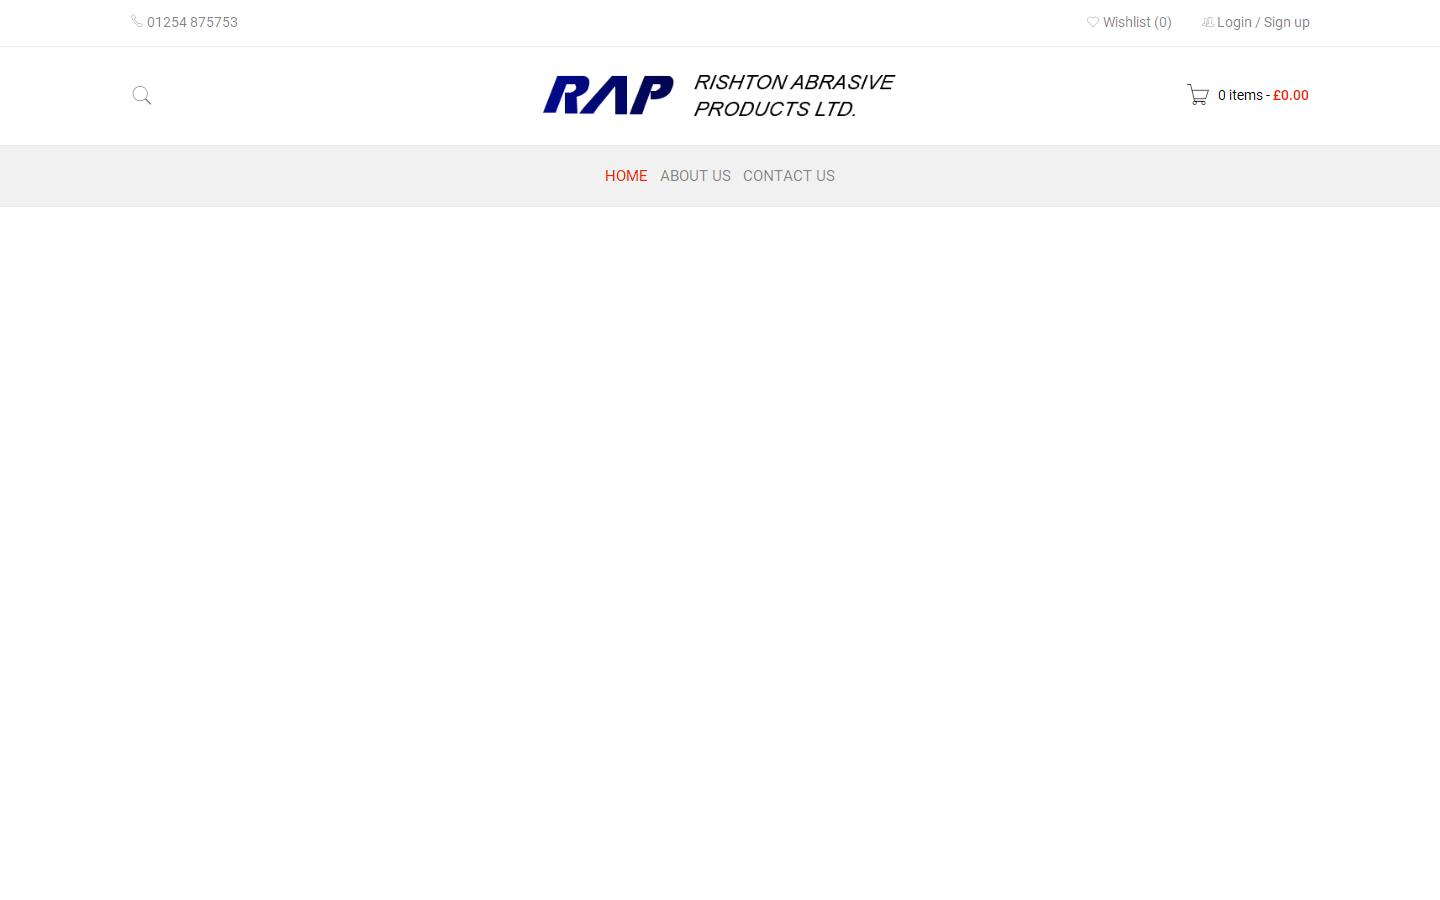Switch to the ABOUT US tab

coord(695,176)
